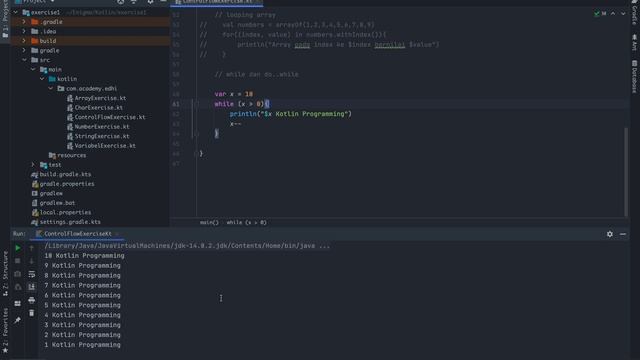Hide the Run tool window

(623, 234)
